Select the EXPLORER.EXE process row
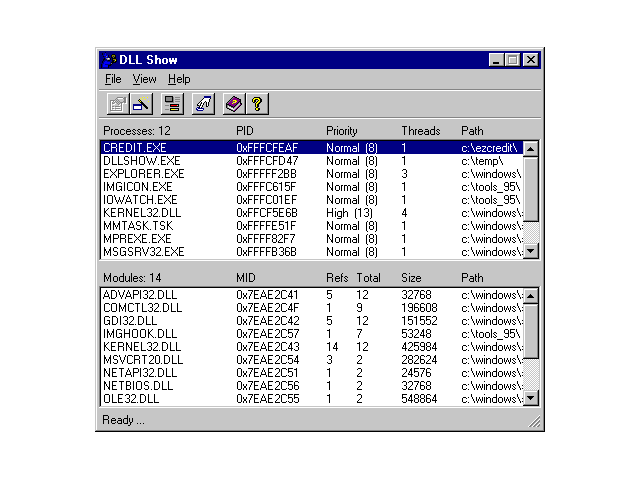Screen dimensions: 640x480 [x=142, y=173]
